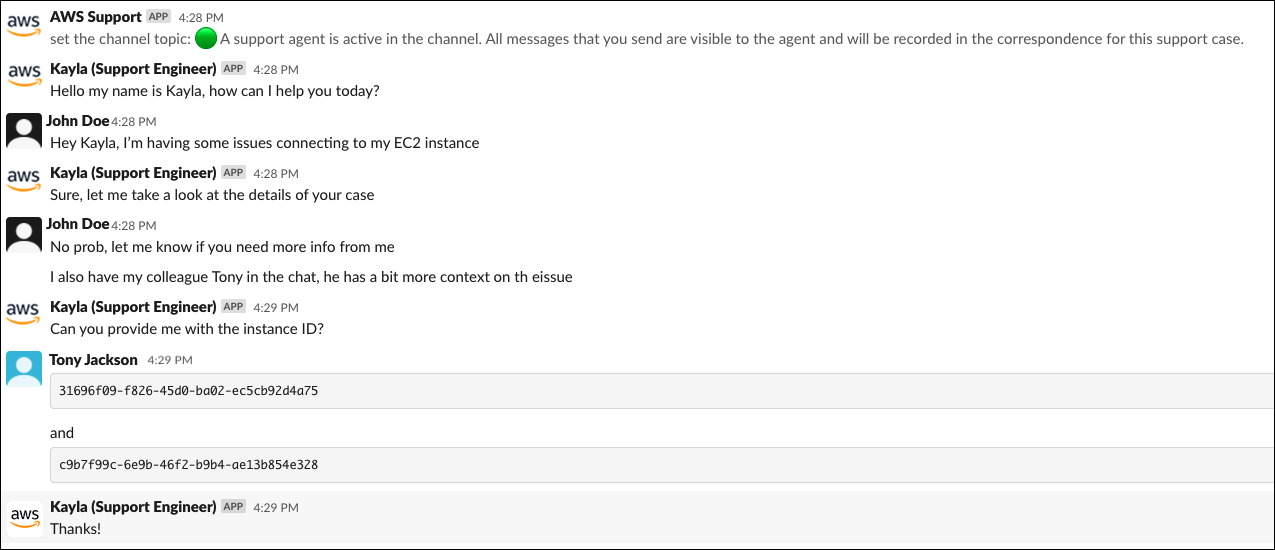Image resolution: width=1275 pixels, height=550 pixels.
Task: Click AWS avatar beside Kayla's greeting message
Action: (23, 77)
